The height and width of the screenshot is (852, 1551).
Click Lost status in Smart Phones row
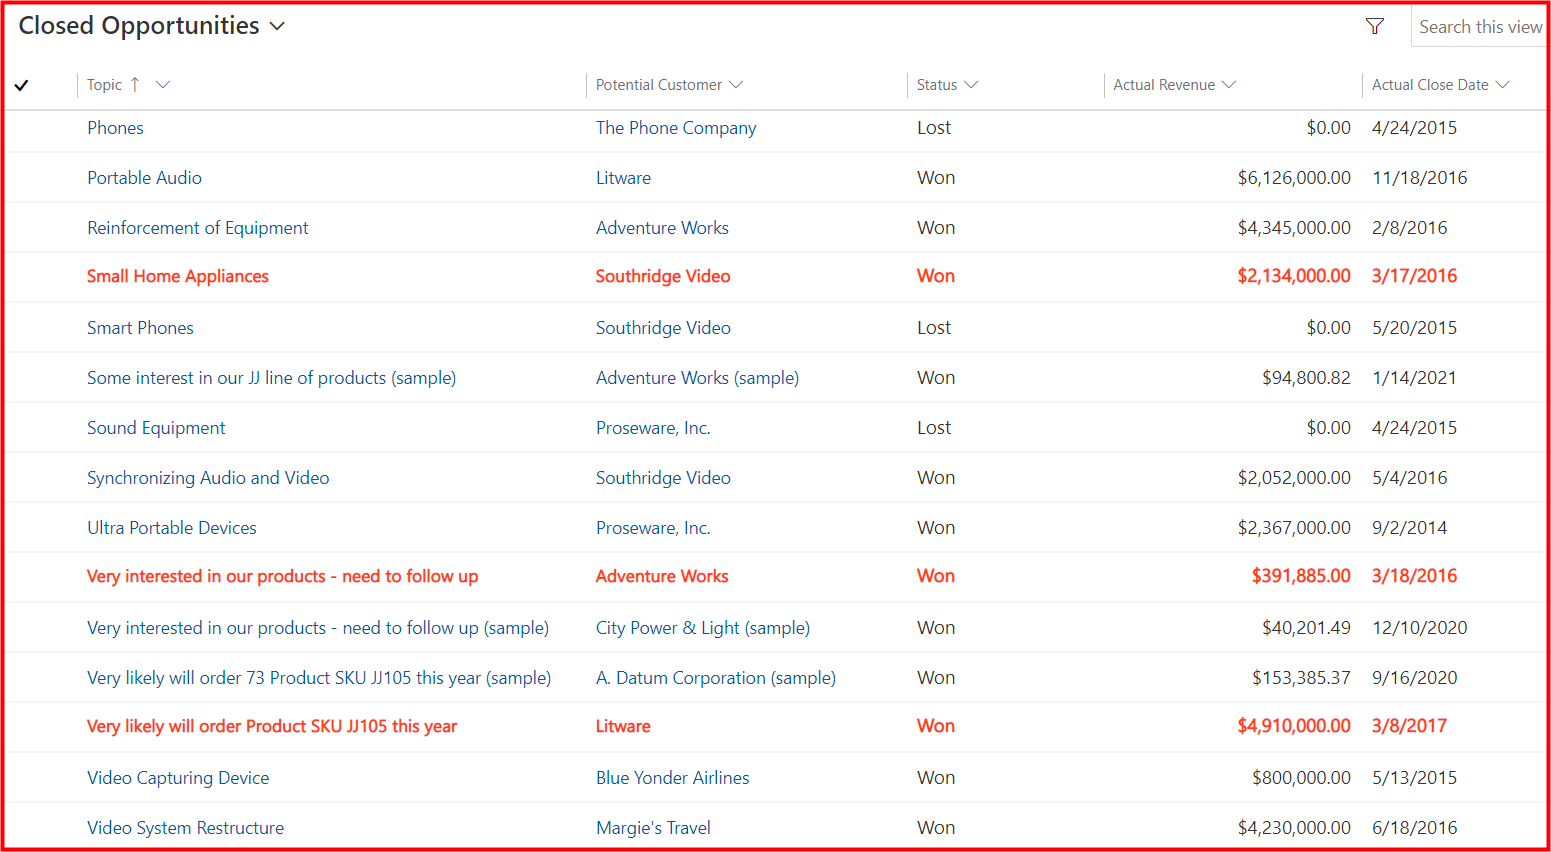point(934,328)
